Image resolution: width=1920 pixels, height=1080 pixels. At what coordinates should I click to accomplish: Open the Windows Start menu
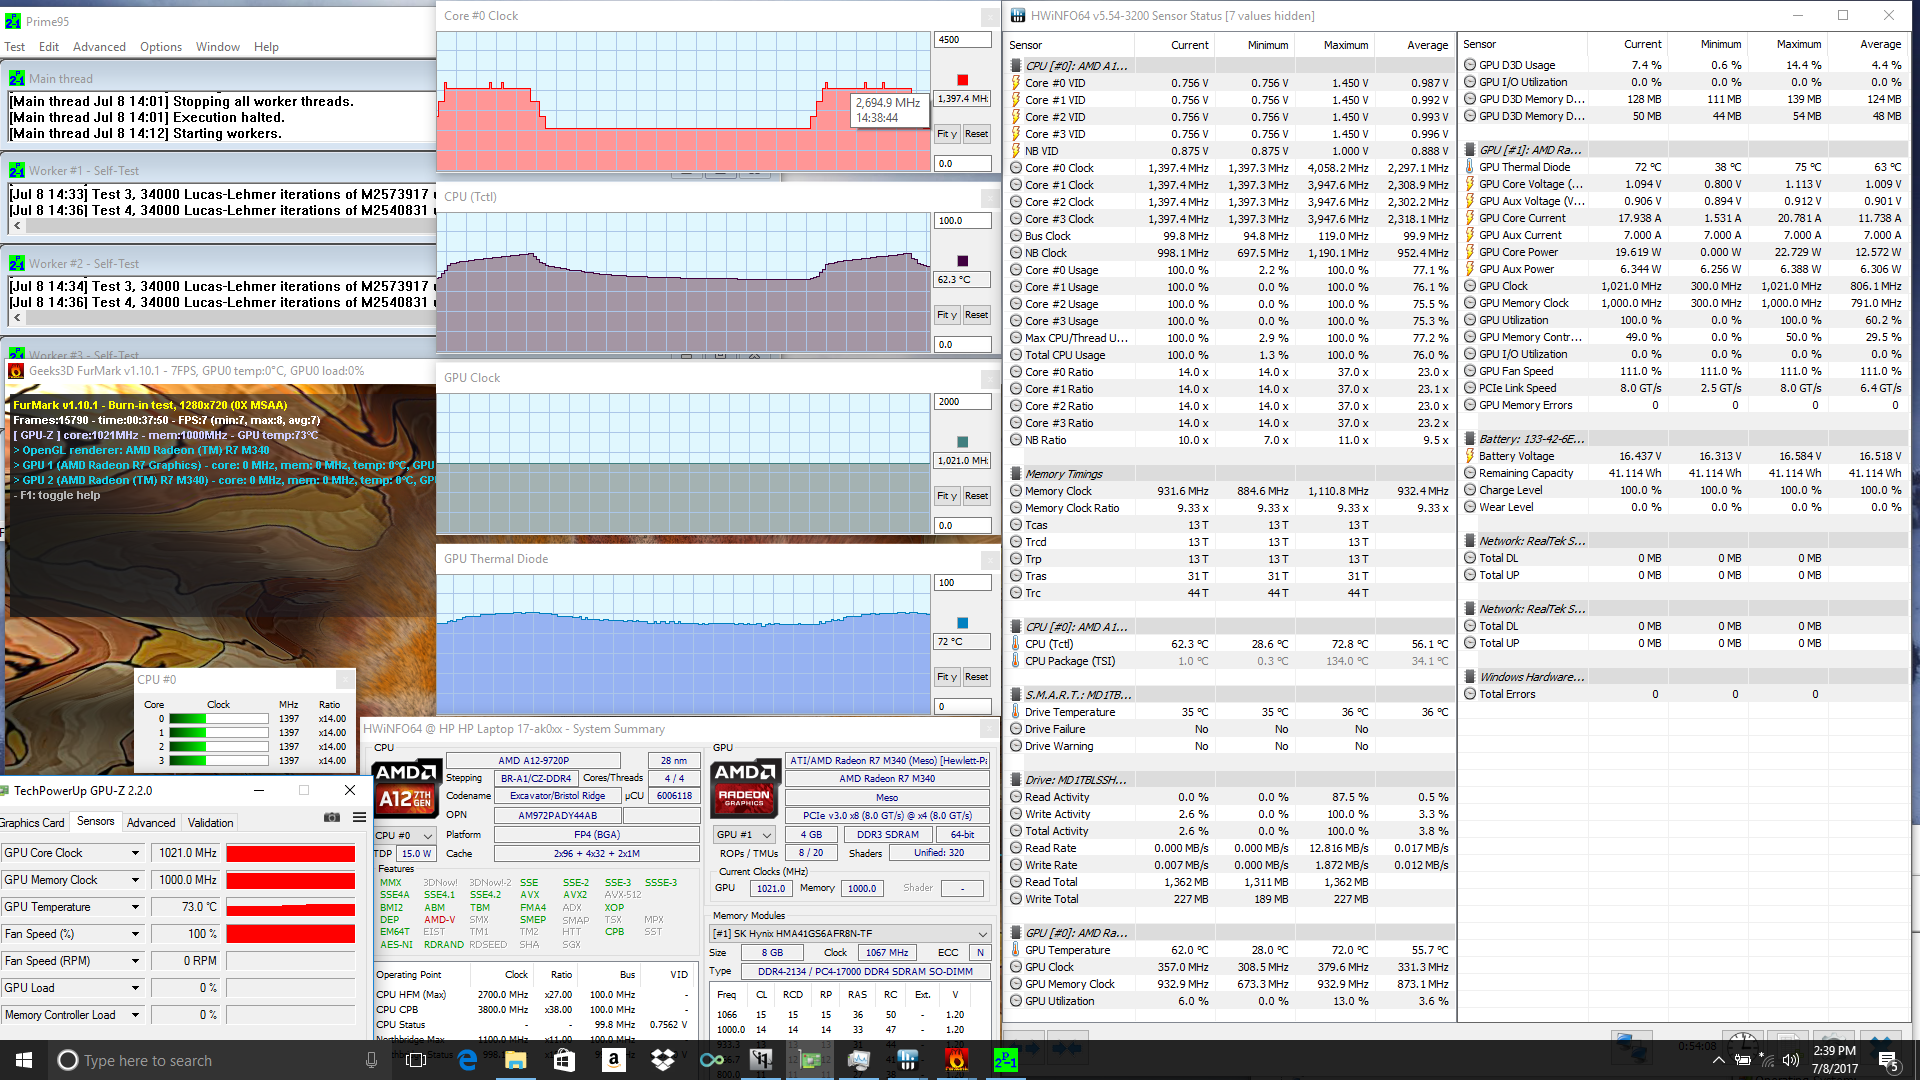pyautogui.click(x=24, y=1060)
